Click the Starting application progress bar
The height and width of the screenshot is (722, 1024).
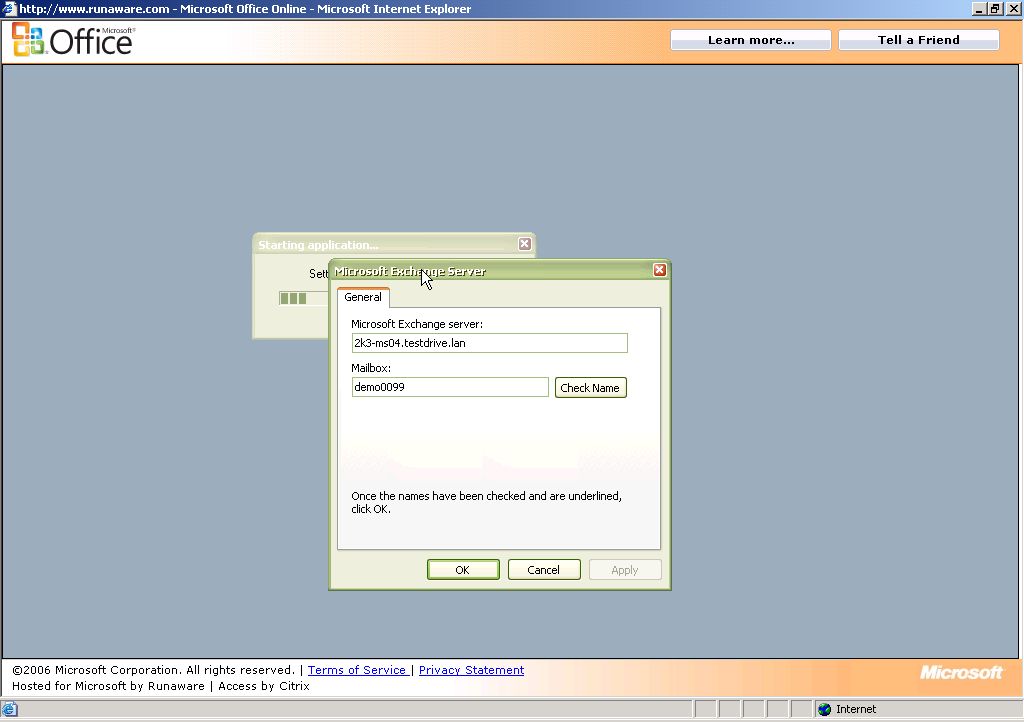303,298
